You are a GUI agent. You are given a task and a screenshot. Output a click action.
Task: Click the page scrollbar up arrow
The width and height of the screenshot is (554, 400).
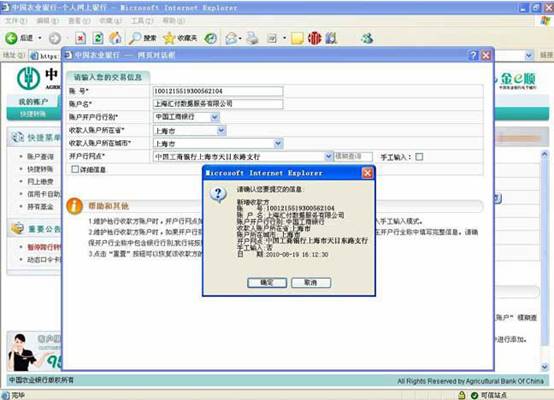[544, 154]
